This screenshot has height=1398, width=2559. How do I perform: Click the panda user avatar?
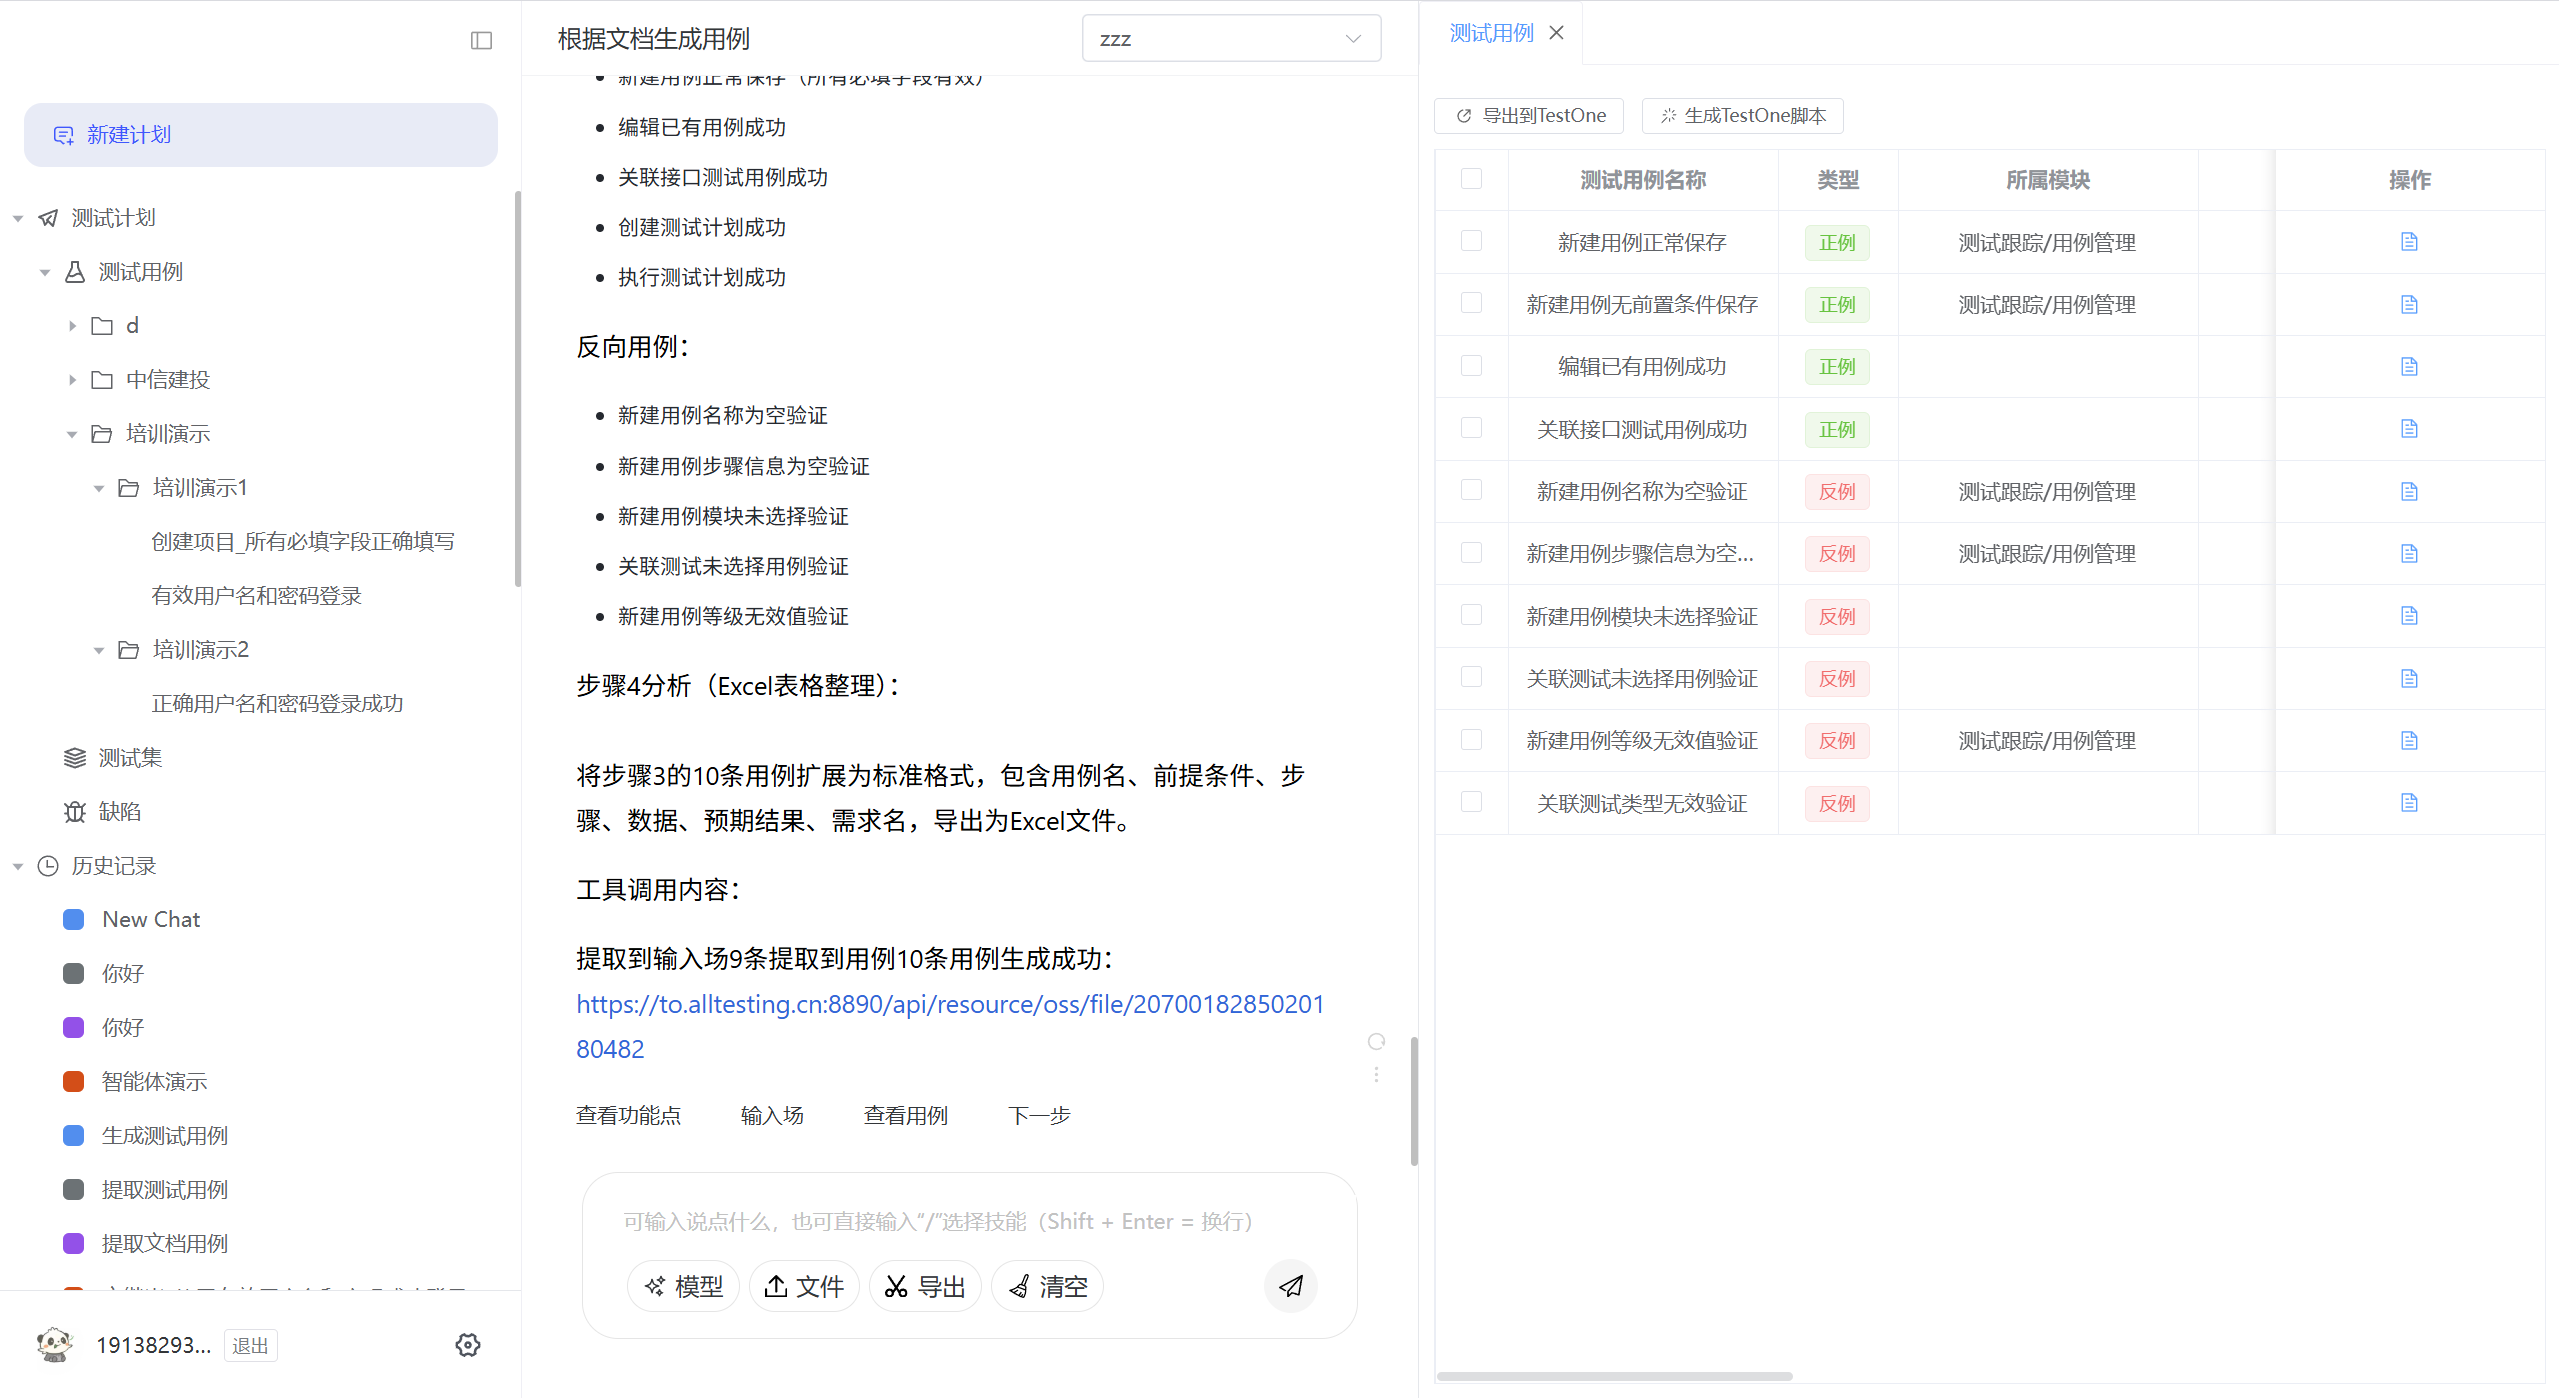coord(55,1345)
